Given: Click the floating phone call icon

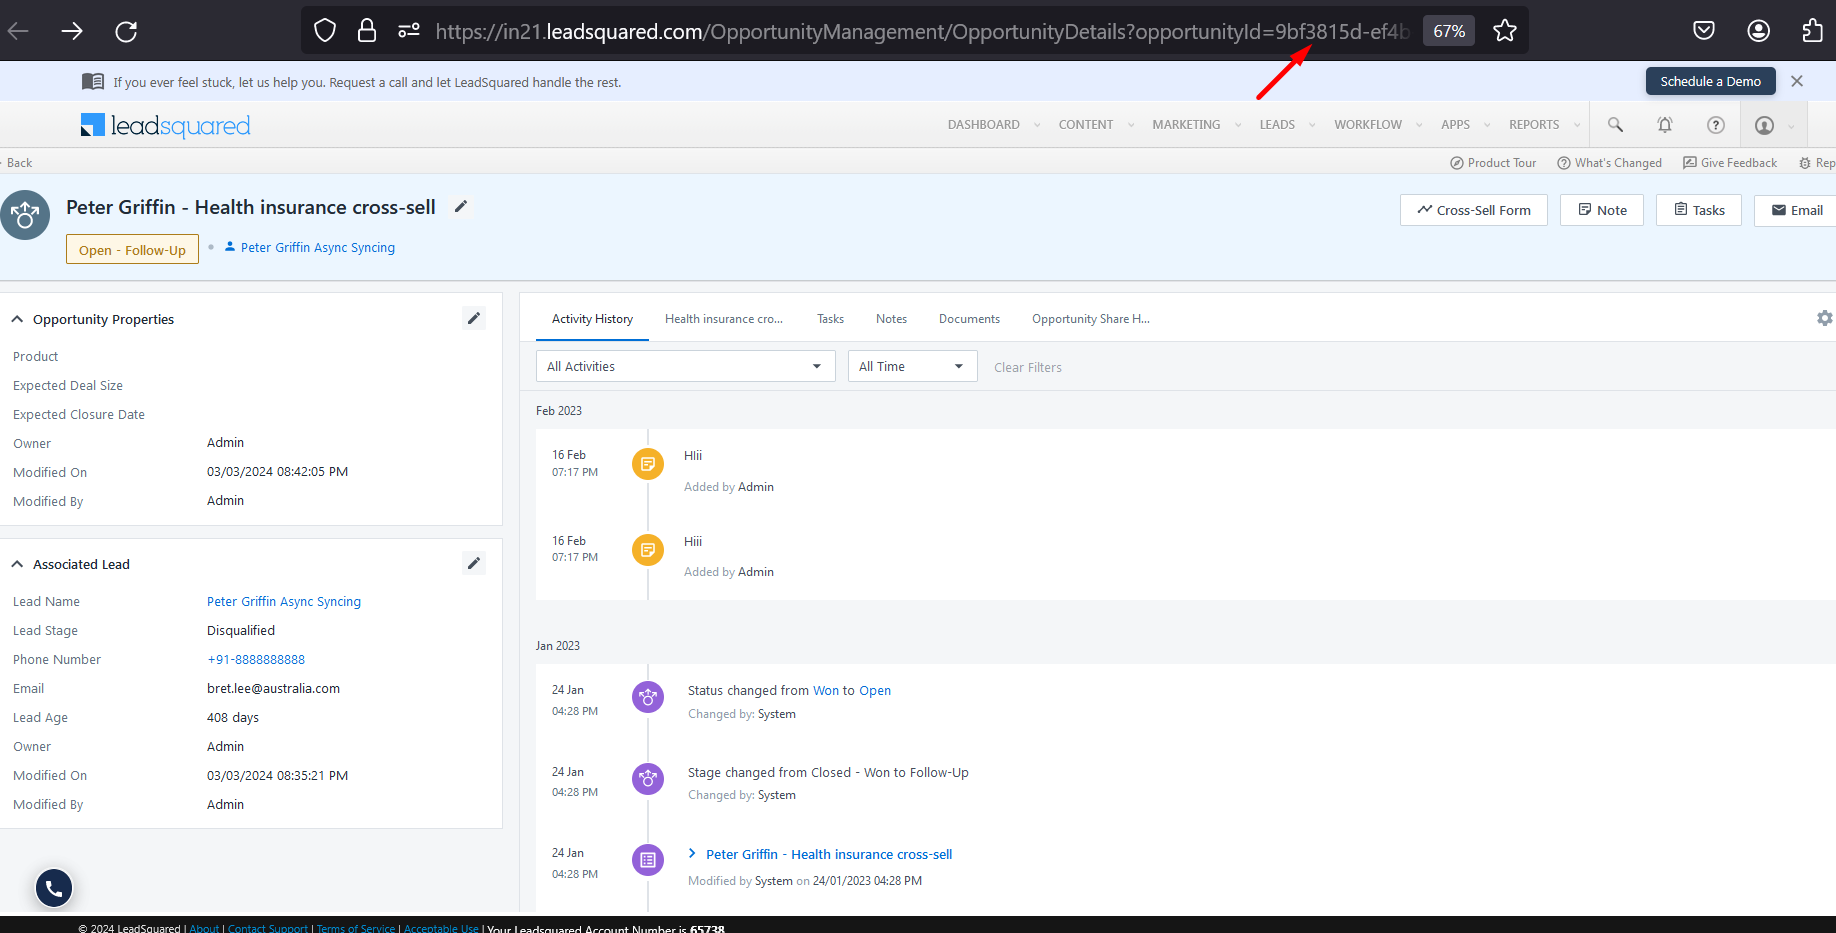Looking at the screenshot, I should click(54, 887).
